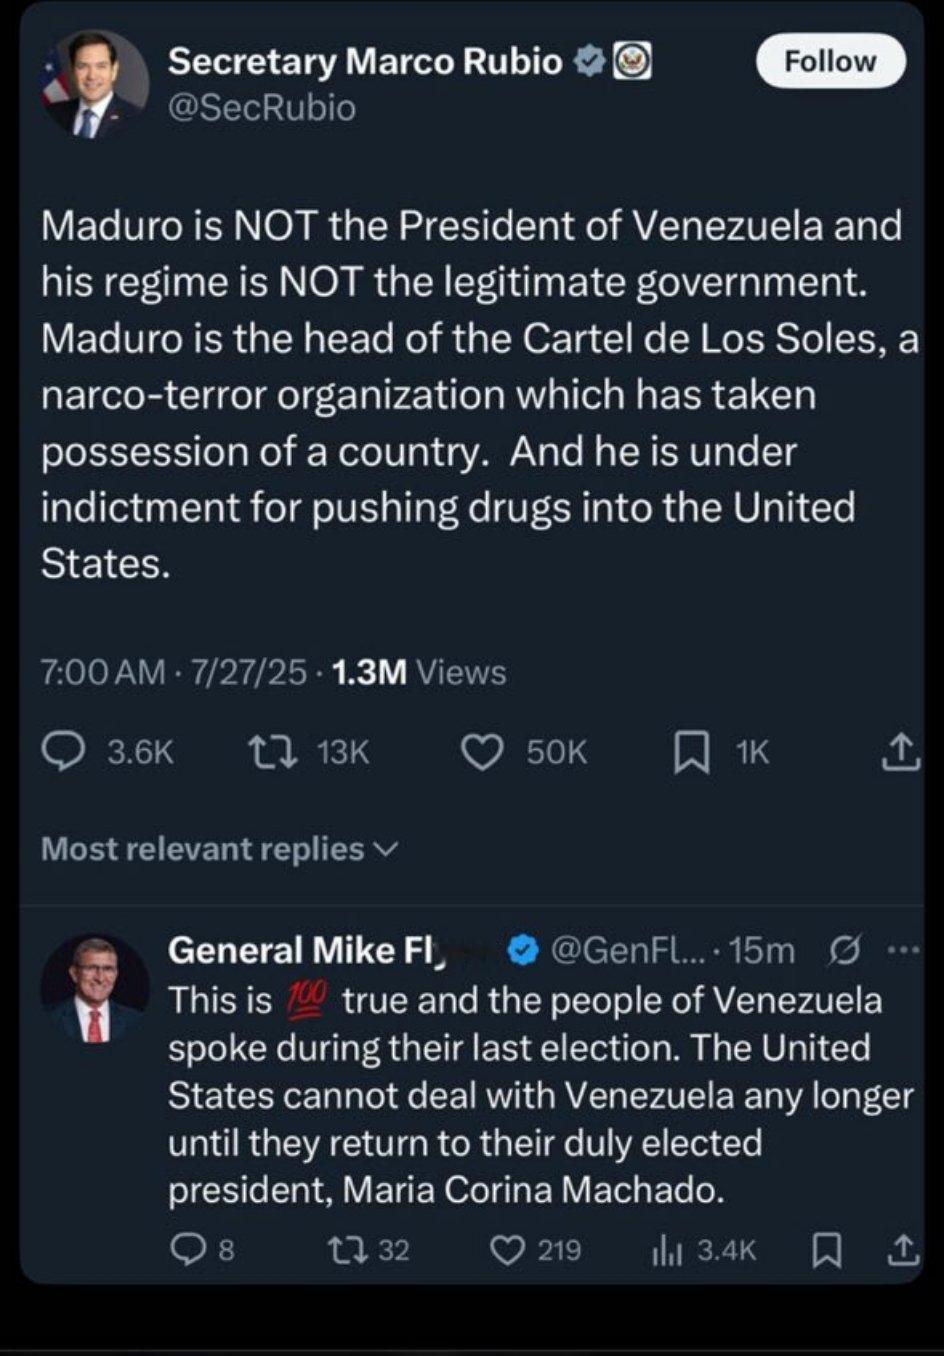
Task: Open General Mike's profile avatar
Action: 94,990
